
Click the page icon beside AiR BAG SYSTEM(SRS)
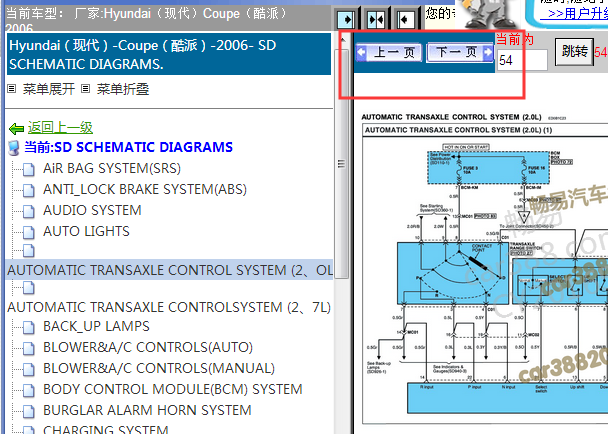28,169
